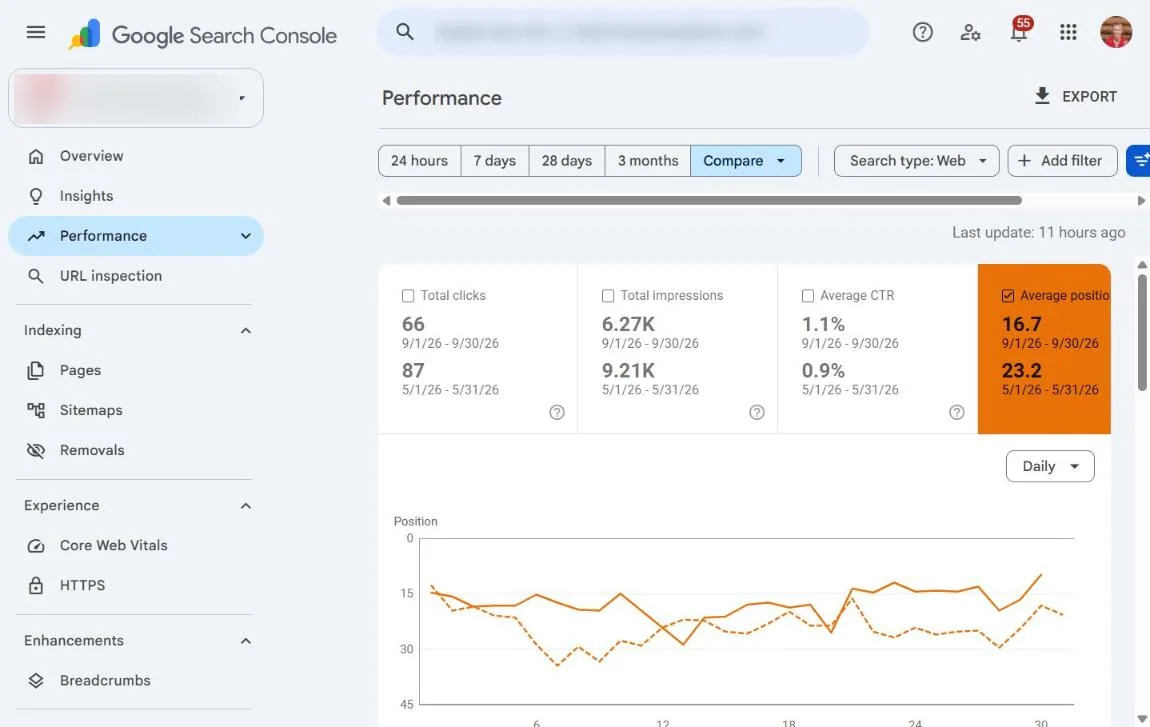The height and width of the screenshot is (727, 1150).
Task: Click the Breadcrumbs layers icon
Action: point(36,681)
